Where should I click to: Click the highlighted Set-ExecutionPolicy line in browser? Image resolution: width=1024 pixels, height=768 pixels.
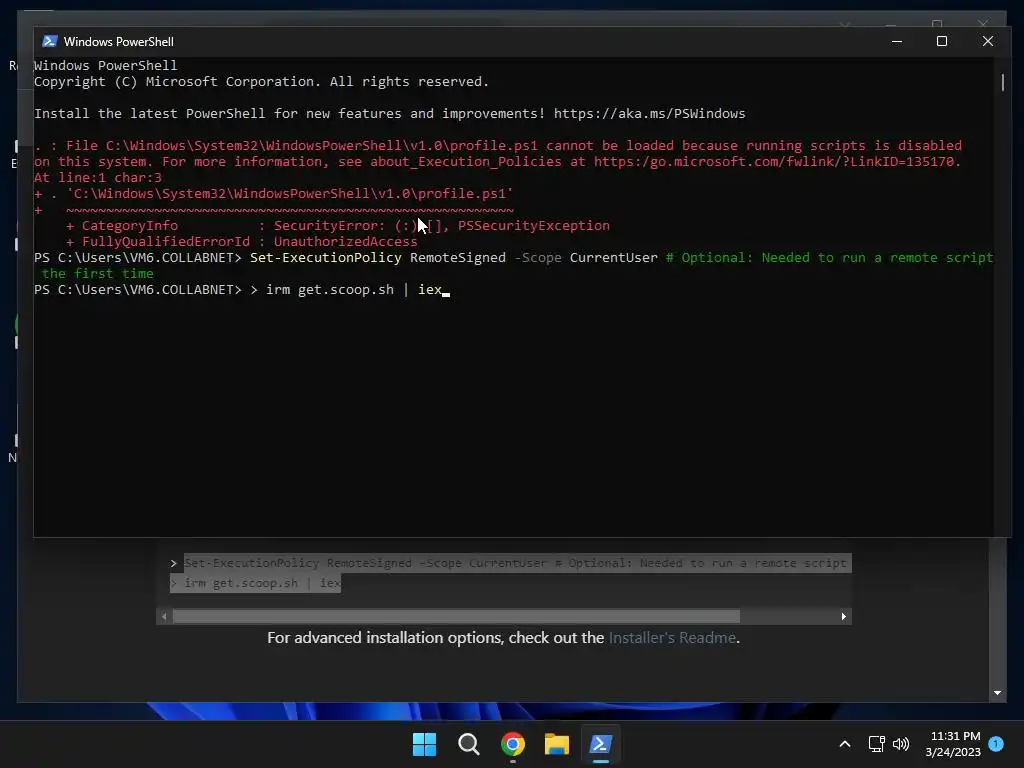tap(517, 563)
